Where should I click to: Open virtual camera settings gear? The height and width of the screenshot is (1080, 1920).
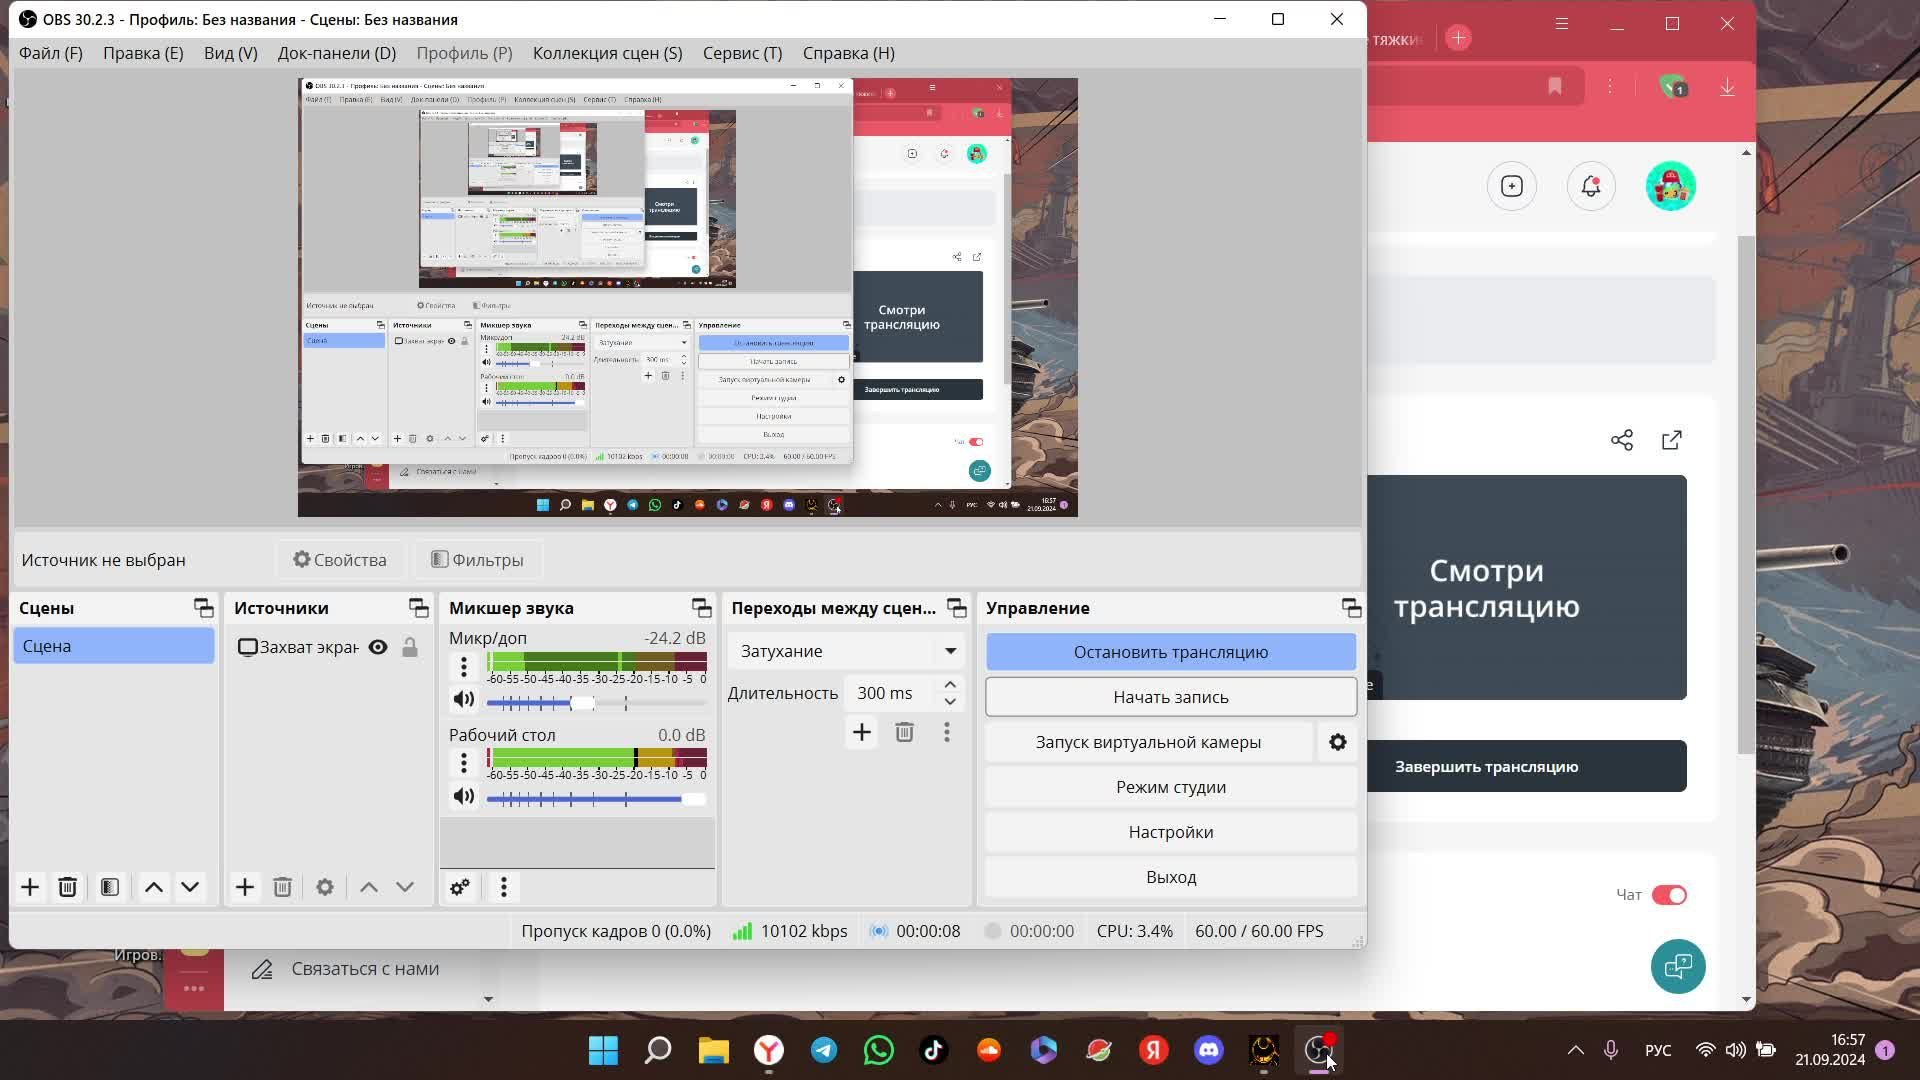1338,742
